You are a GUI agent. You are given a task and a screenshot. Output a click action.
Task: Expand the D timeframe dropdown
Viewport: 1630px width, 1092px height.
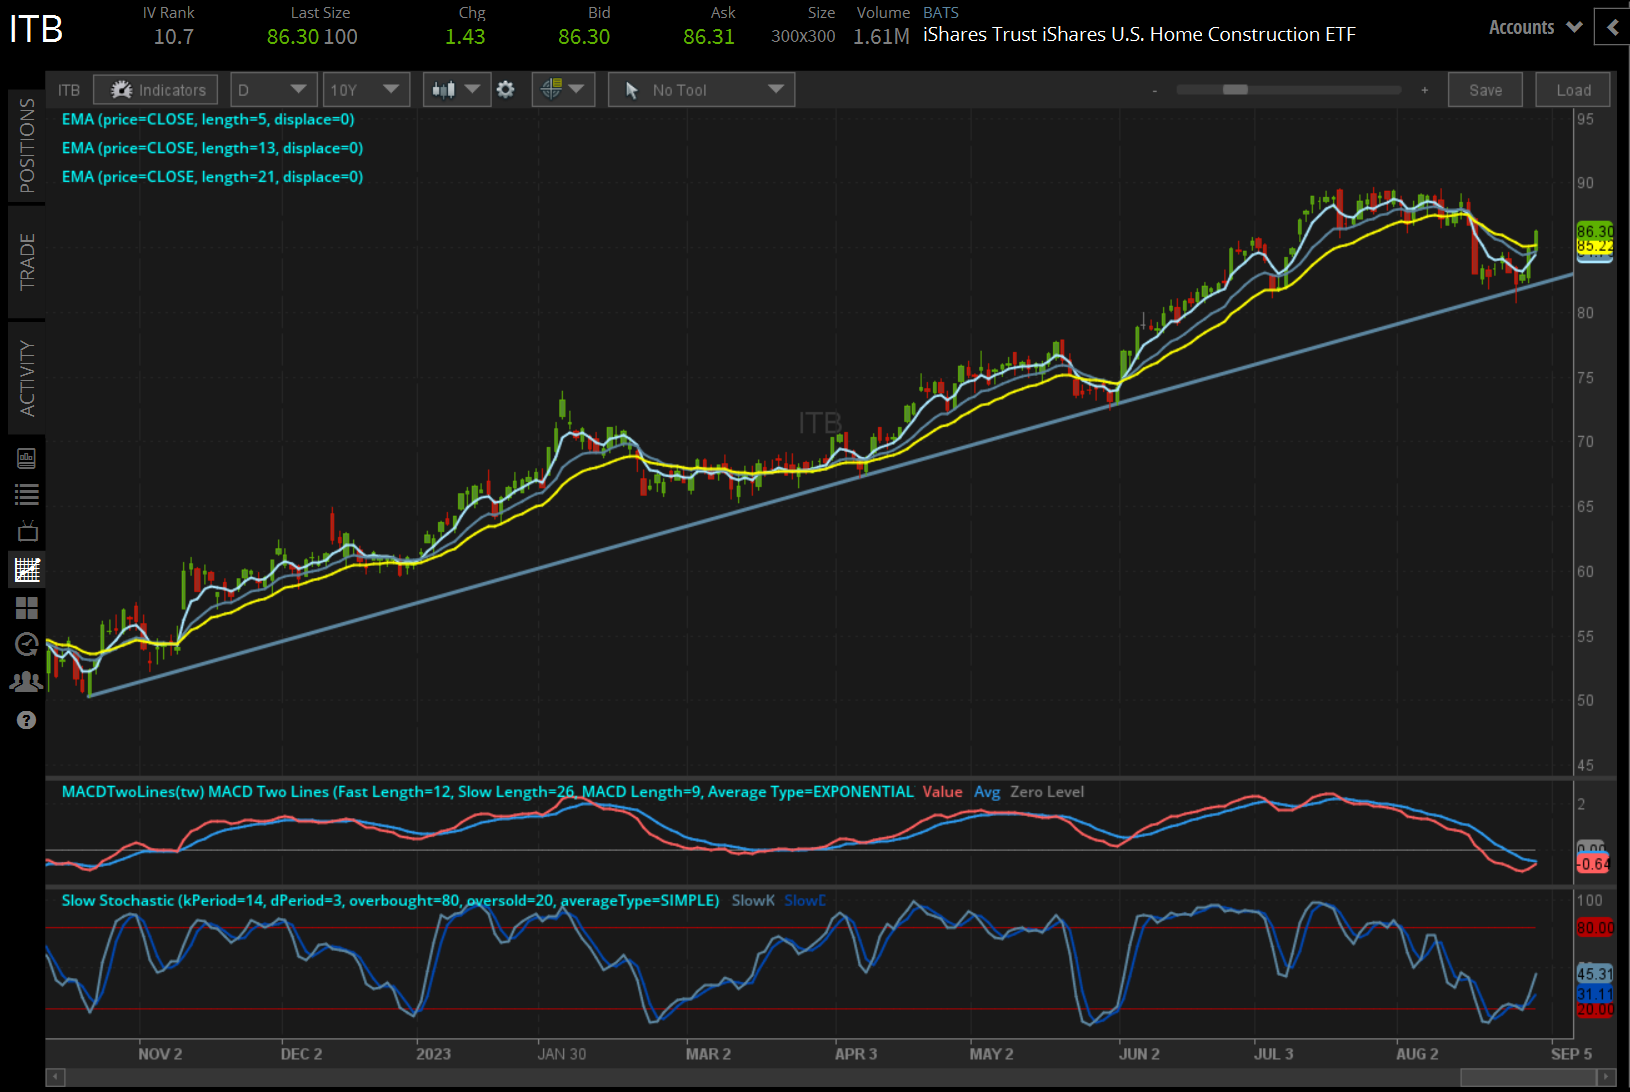pyautogui.click(x=273, y=90)
